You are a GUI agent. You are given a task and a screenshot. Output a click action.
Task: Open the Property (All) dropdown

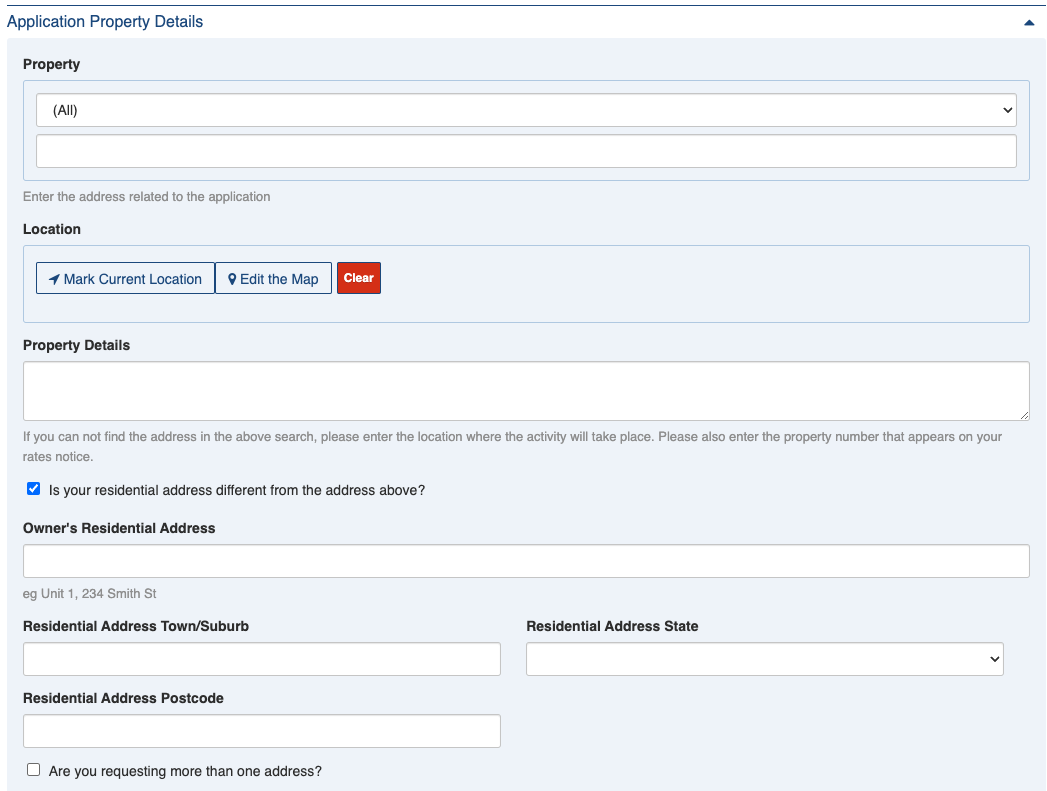coord(525,111)
